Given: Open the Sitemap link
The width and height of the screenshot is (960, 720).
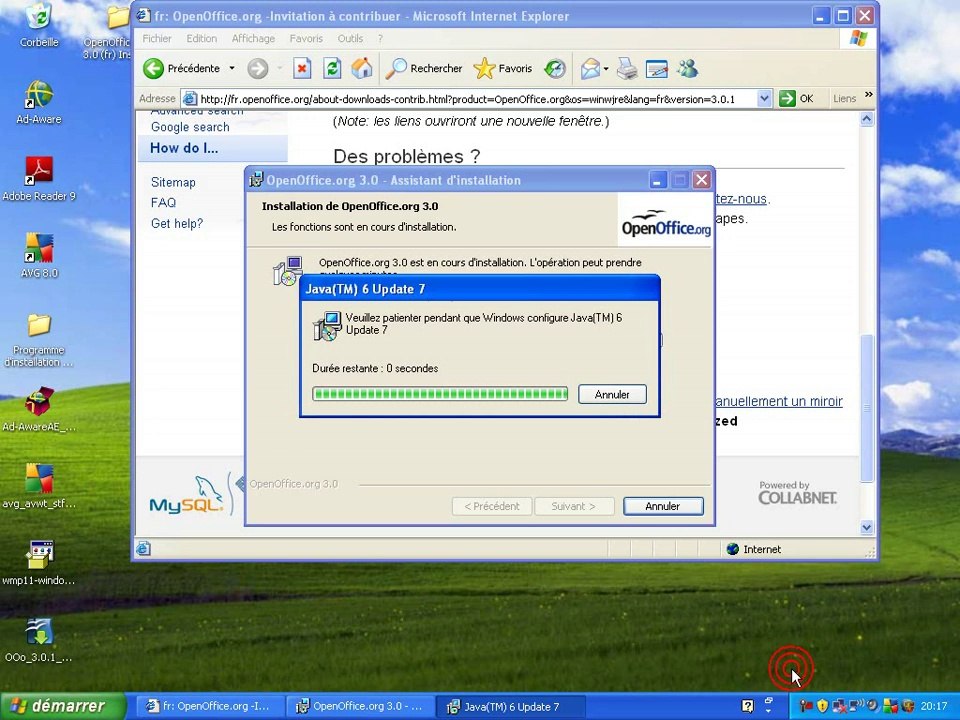Looking at the screenshot, I should point(173,182).
